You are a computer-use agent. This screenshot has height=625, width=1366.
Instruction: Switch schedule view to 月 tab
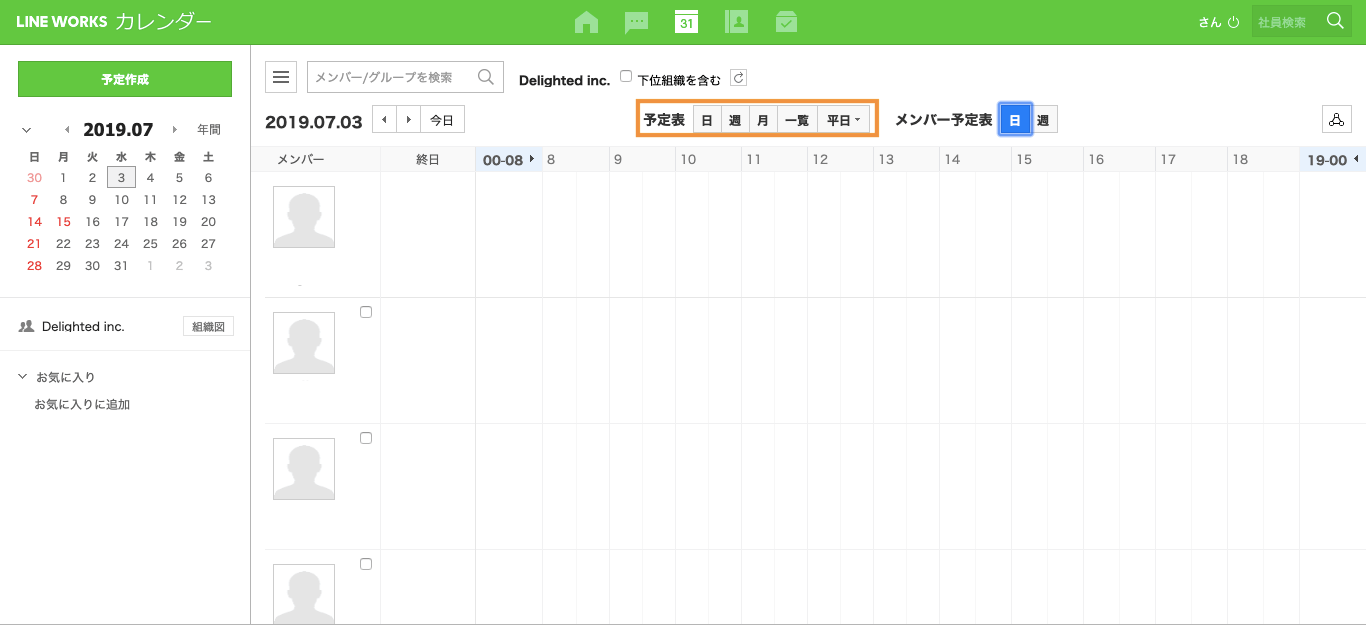coord(763,120)
